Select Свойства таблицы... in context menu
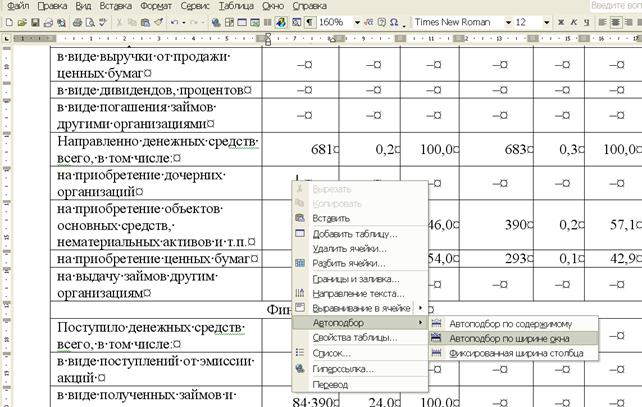 pos(360,338)
